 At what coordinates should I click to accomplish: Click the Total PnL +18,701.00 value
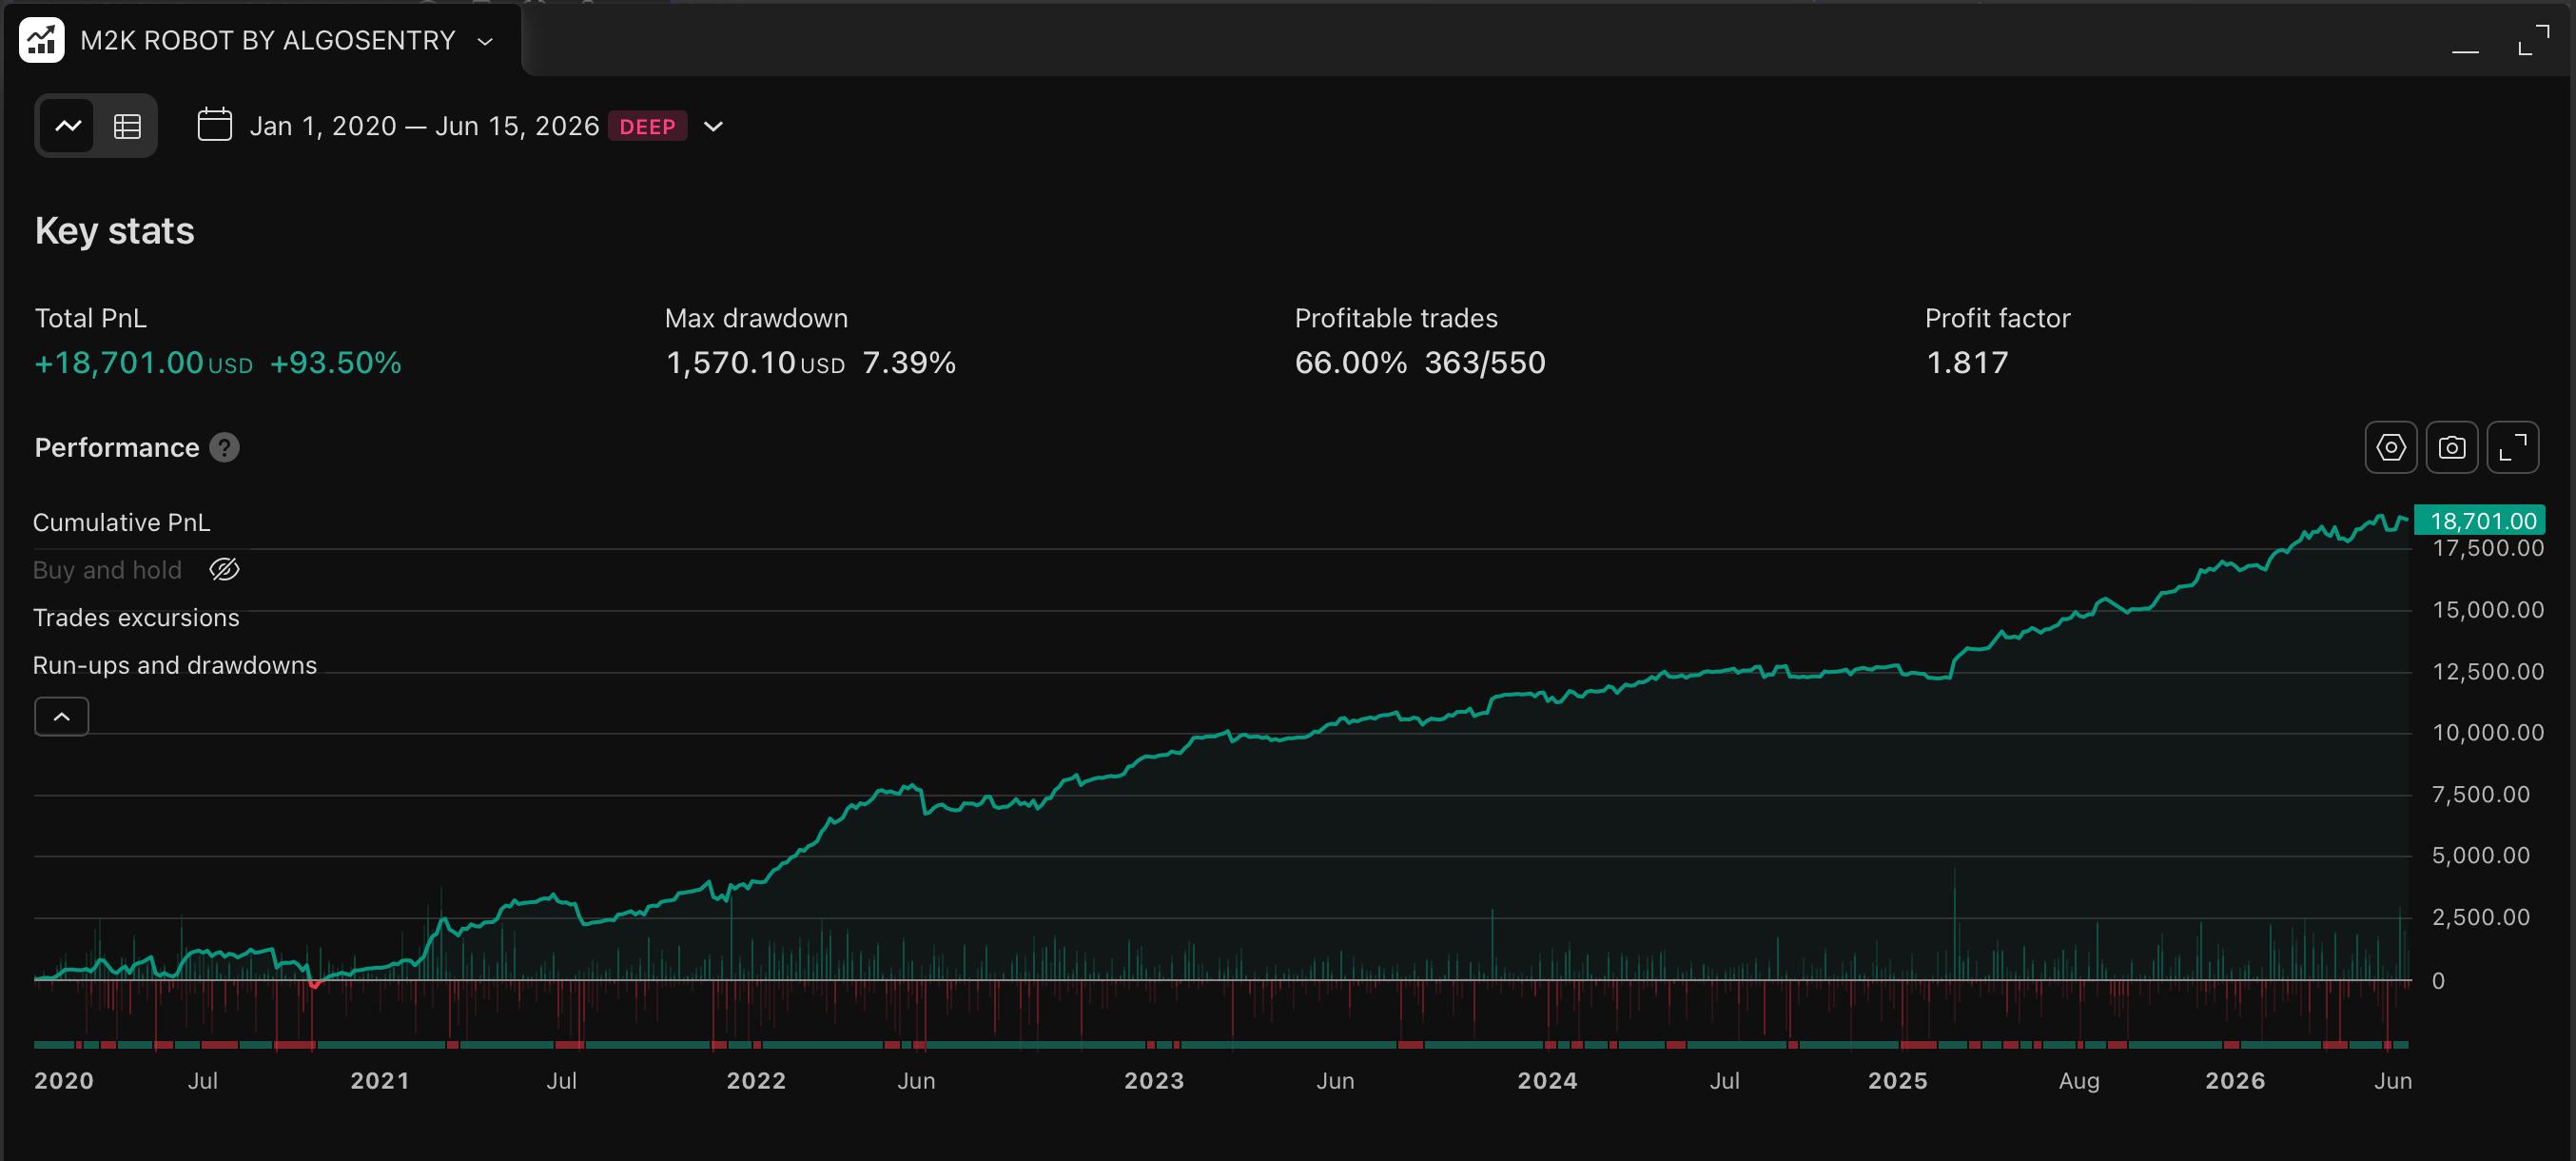(144, 362)
